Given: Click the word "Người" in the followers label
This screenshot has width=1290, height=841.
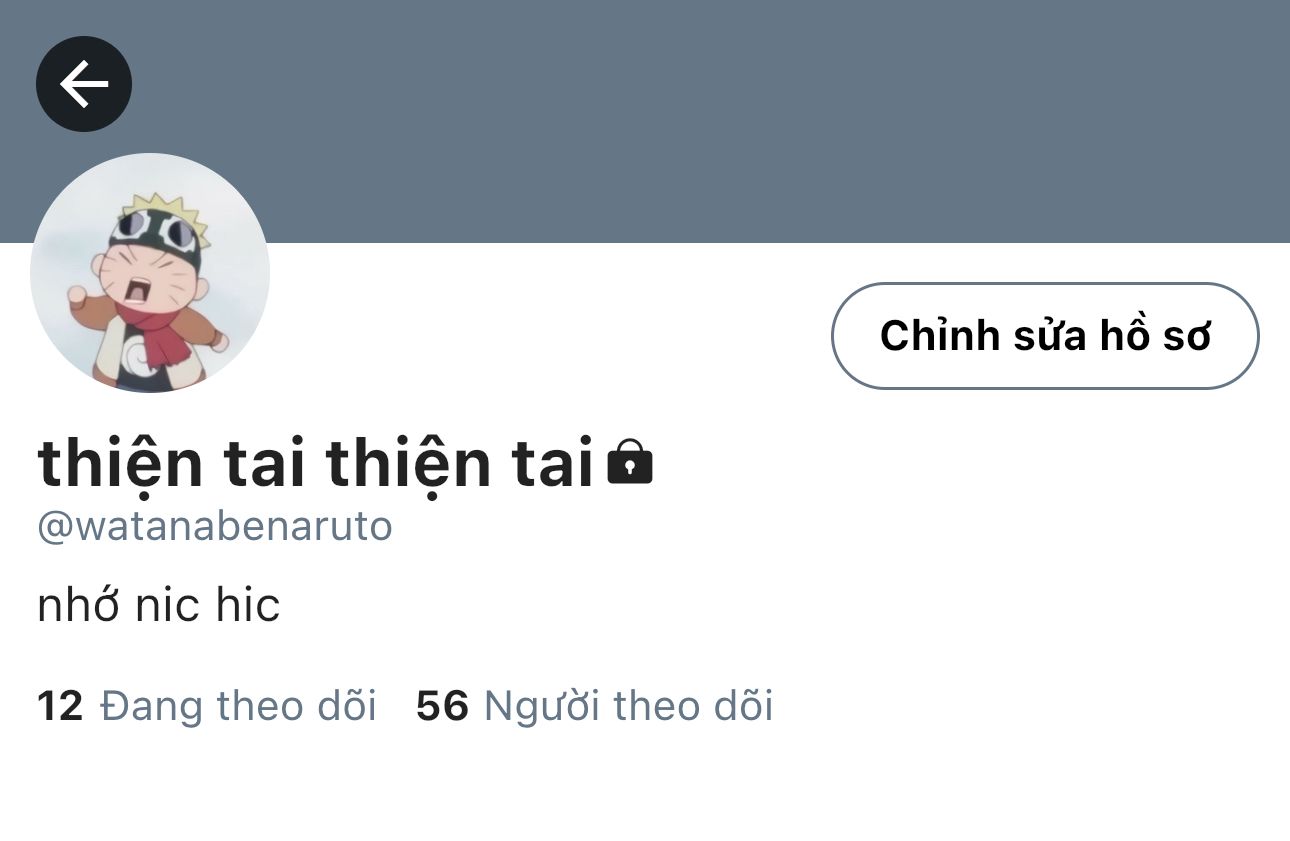Looking at the screenshot, I should click(x=541, y=707).
